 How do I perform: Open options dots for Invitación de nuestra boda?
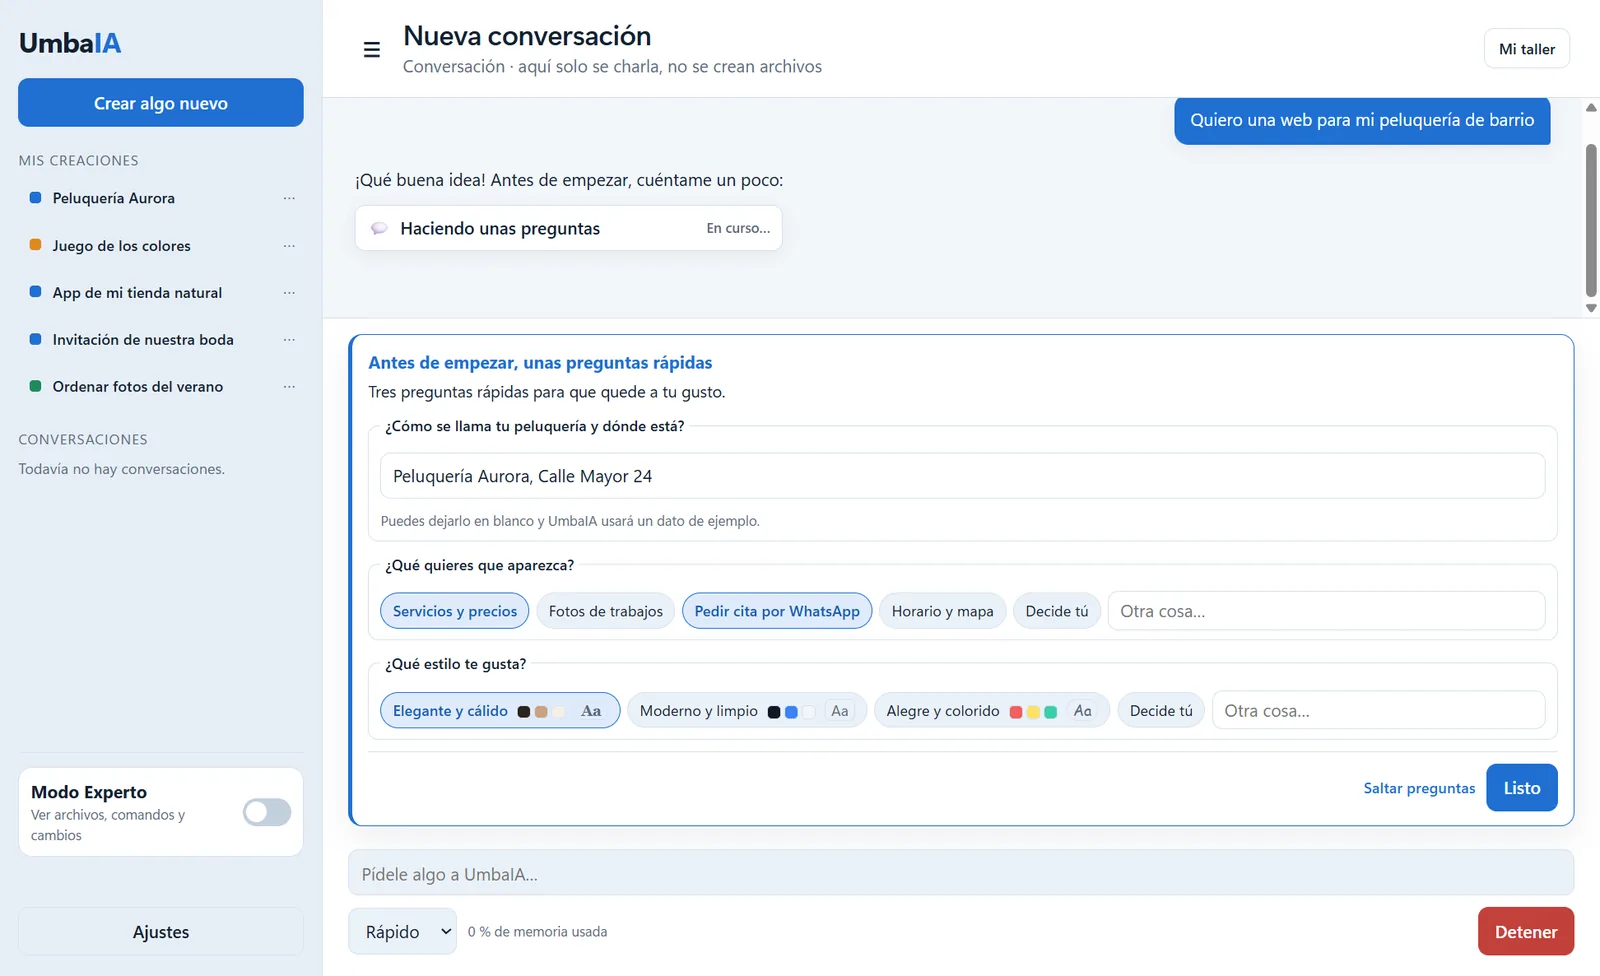coord(289,340)
